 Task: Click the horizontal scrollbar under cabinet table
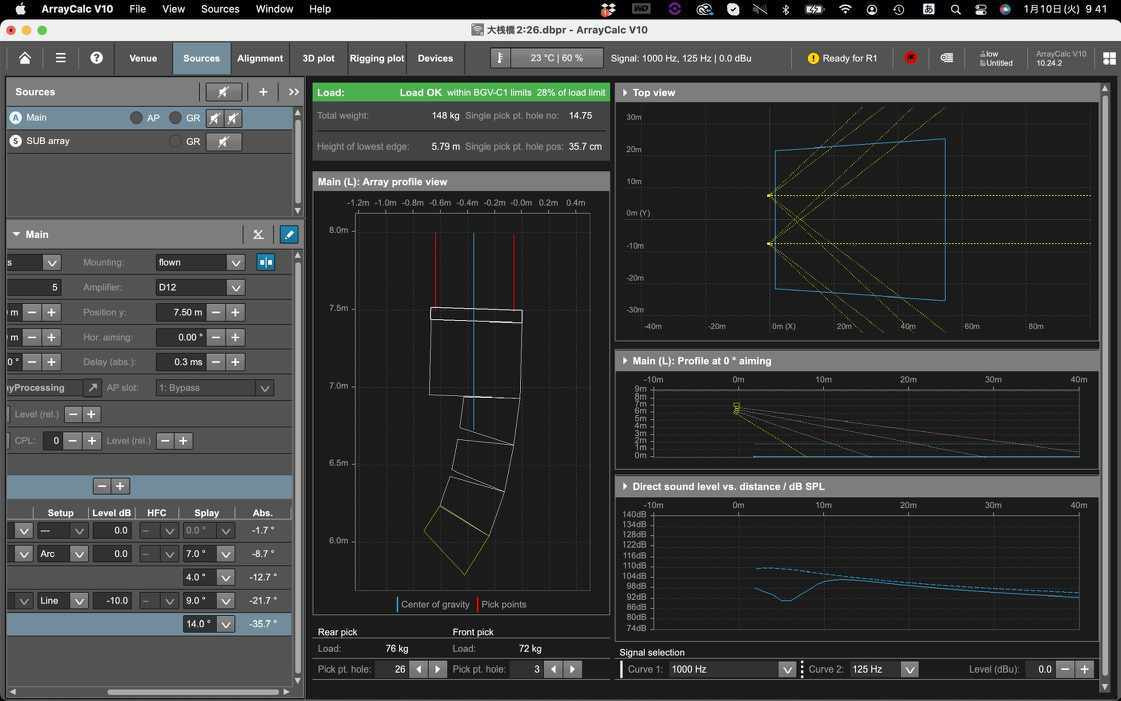click(x=193, y=692)
